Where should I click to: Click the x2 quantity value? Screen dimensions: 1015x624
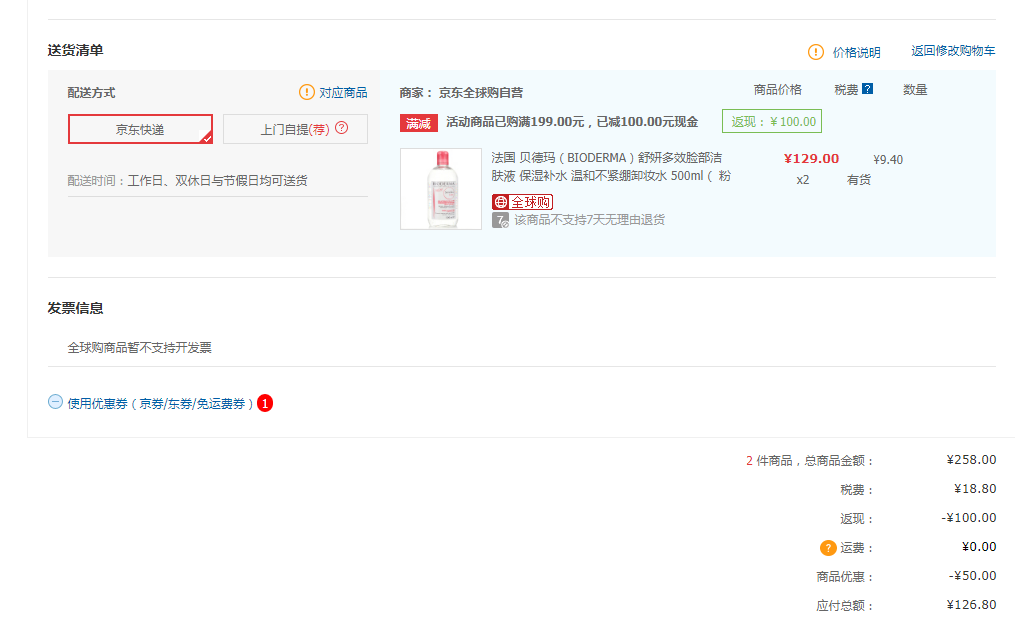click(803, 180)
